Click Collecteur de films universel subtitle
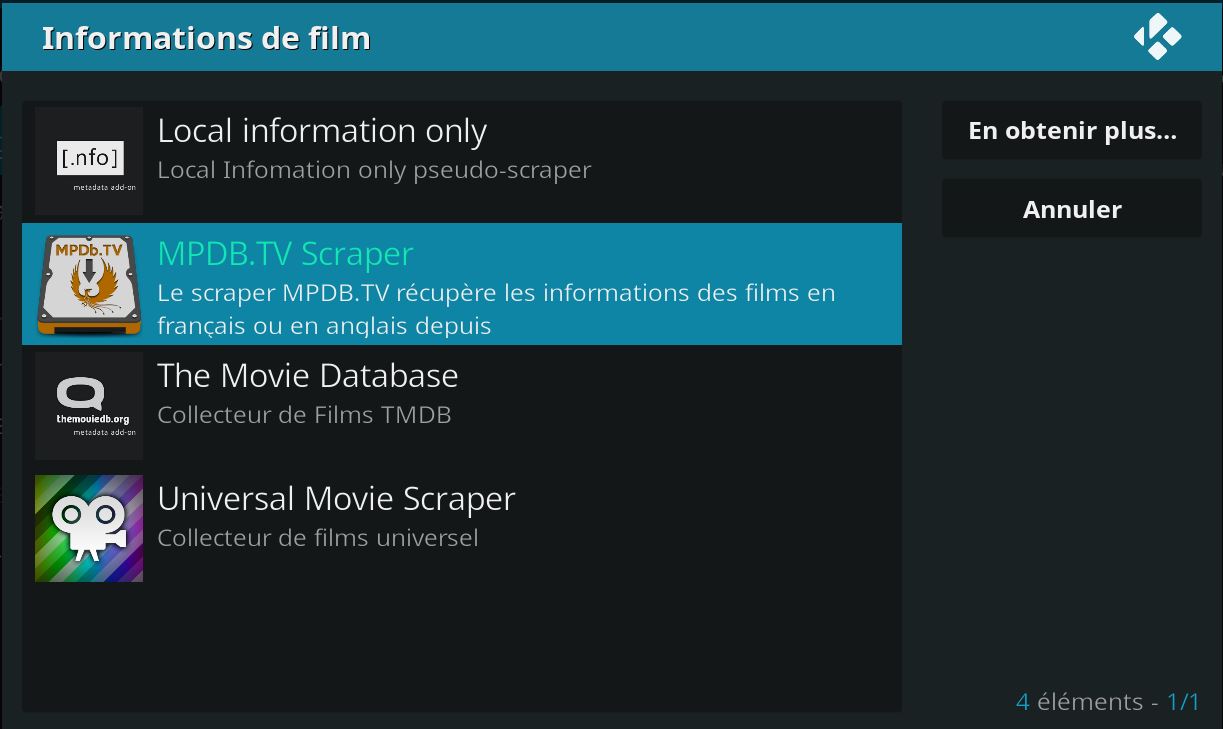Viewport: 1223px width, 729px height. [318, 537]
